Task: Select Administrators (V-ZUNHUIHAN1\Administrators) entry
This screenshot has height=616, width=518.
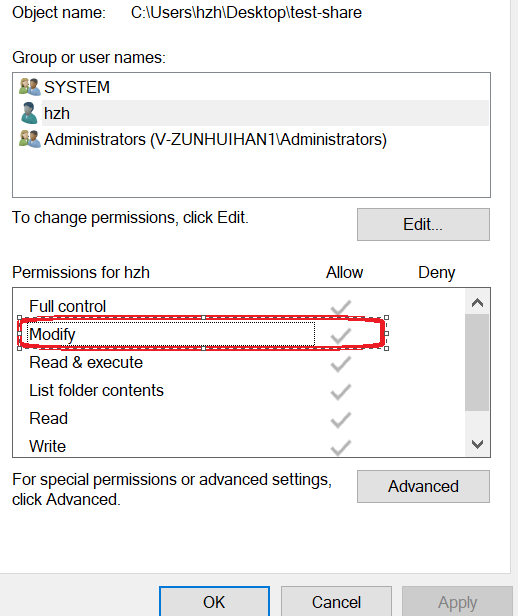Action: point(215,139)
